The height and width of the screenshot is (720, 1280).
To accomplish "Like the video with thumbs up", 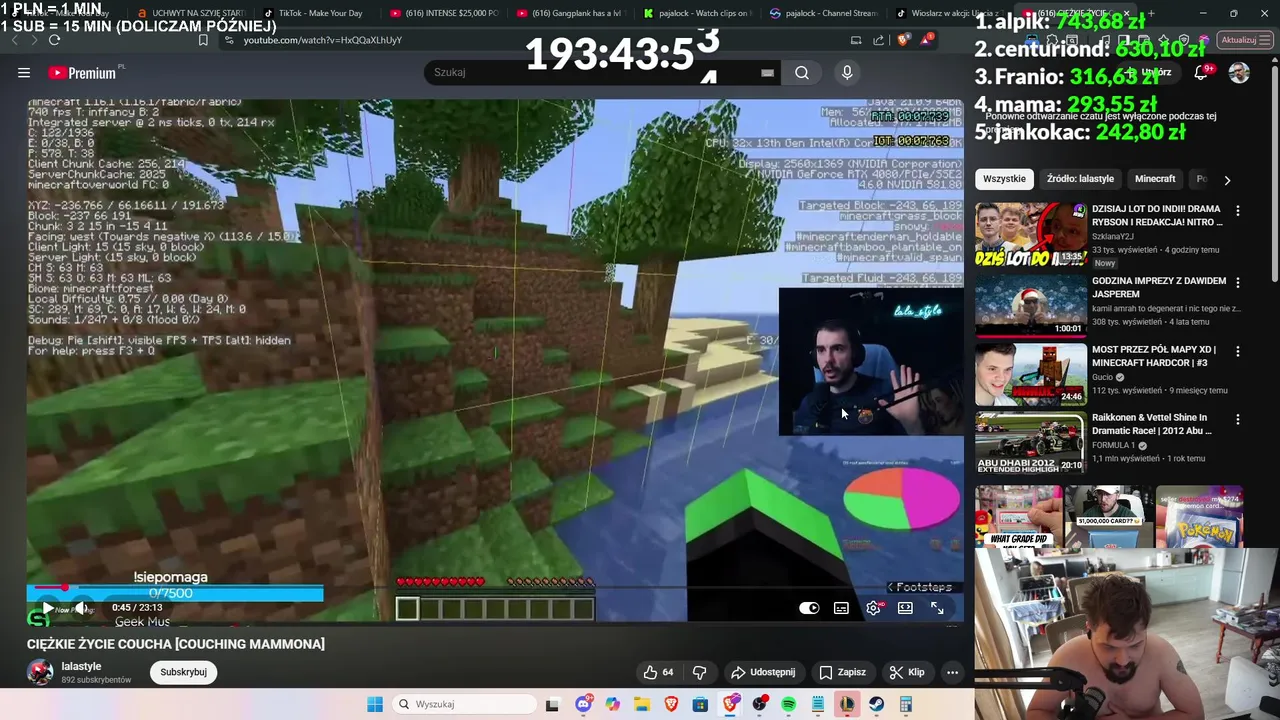I will 659,672.
